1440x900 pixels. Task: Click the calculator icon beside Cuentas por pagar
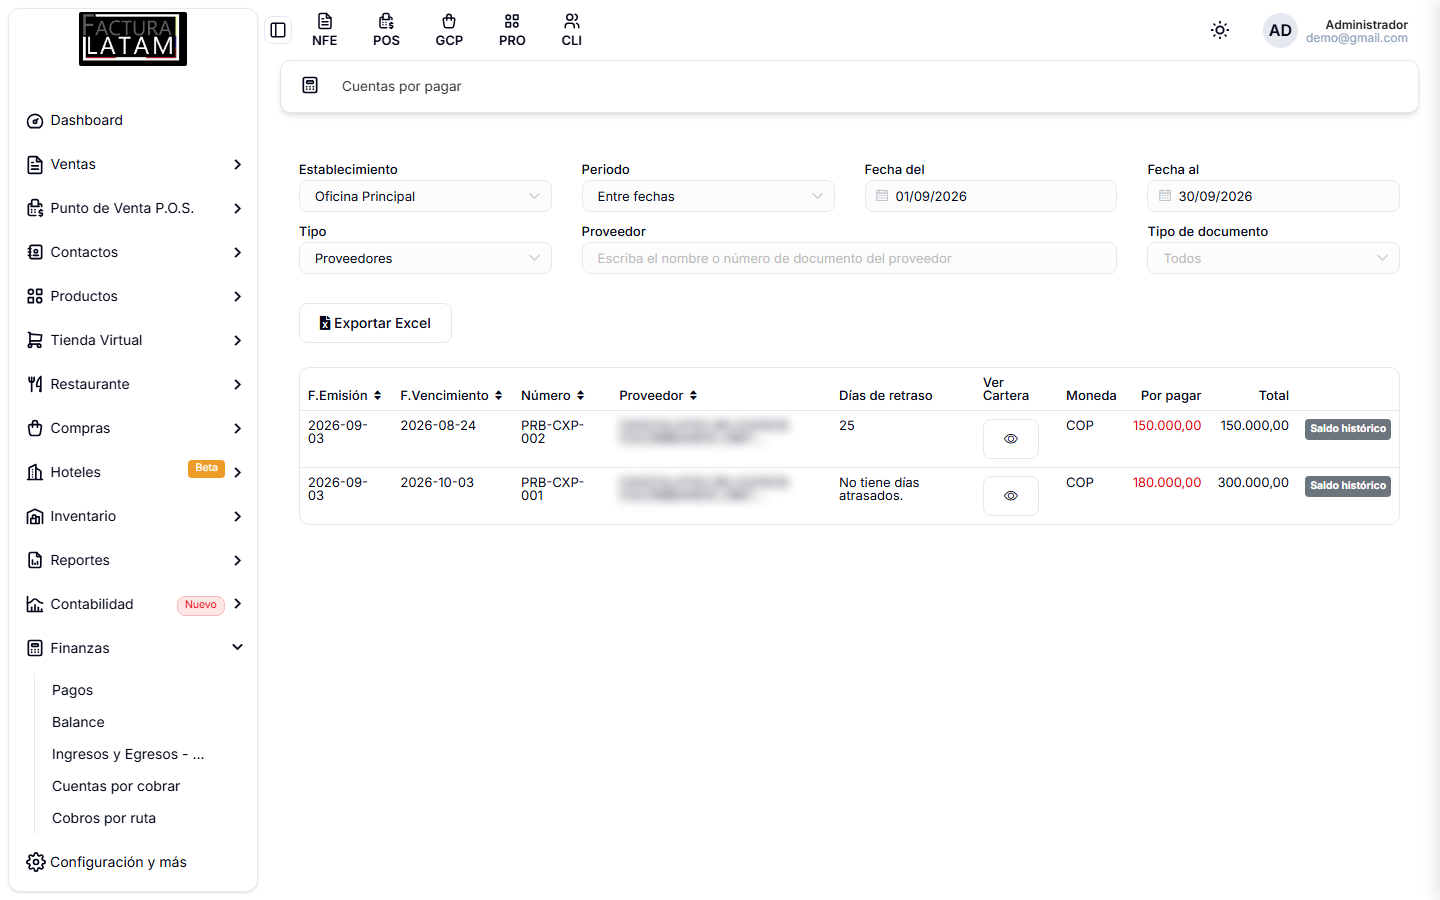(310, 86)
